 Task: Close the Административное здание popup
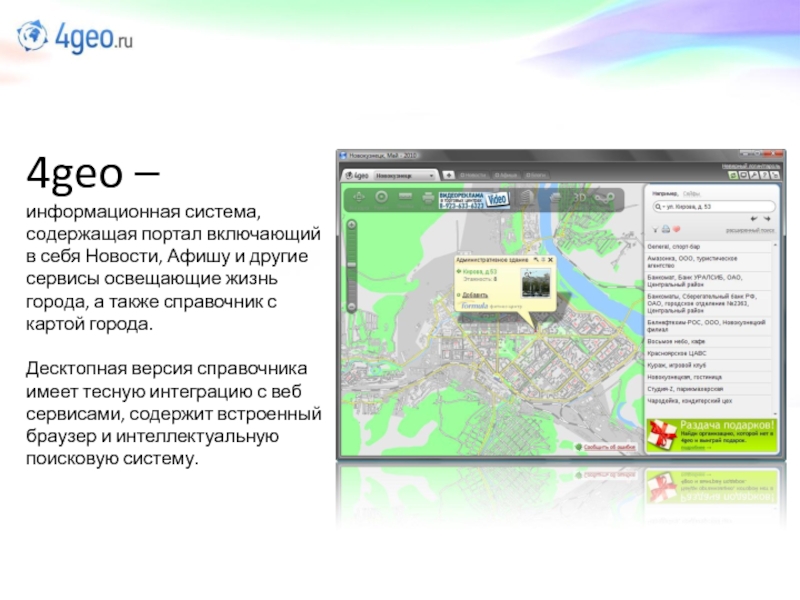[551, 260]
